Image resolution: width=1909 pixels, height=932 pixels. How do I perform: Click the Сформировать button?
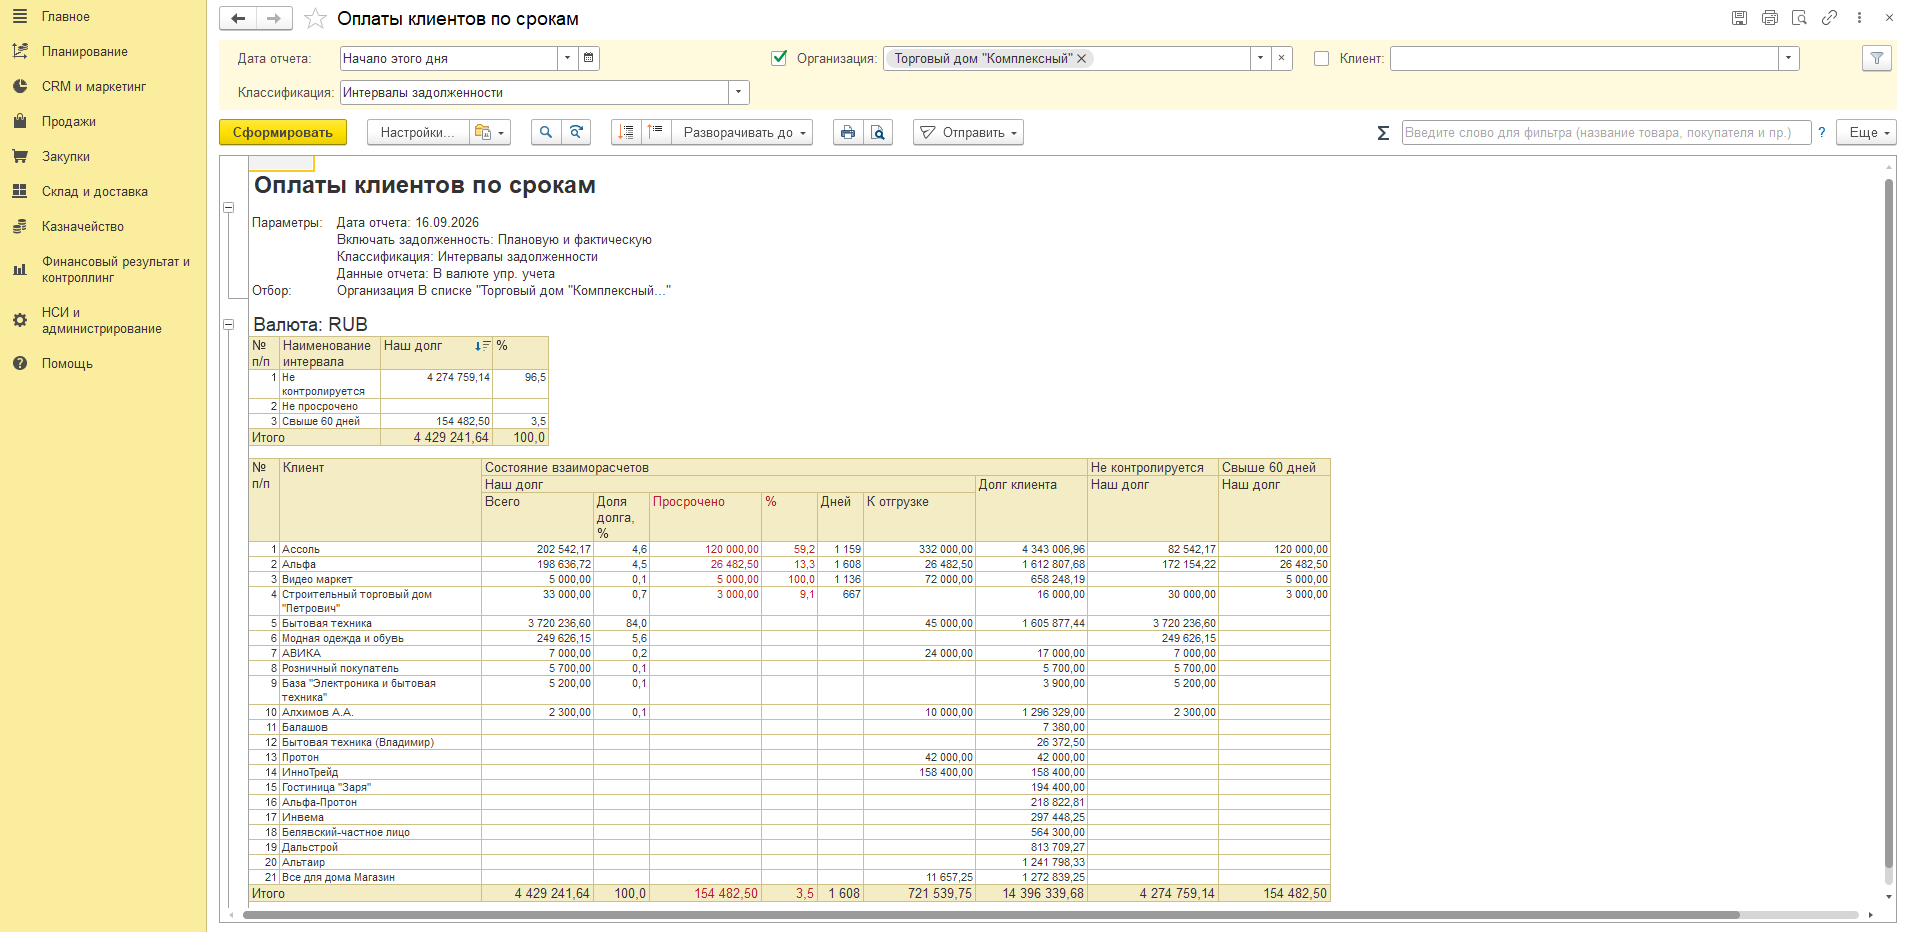click(x=283, y=132)
